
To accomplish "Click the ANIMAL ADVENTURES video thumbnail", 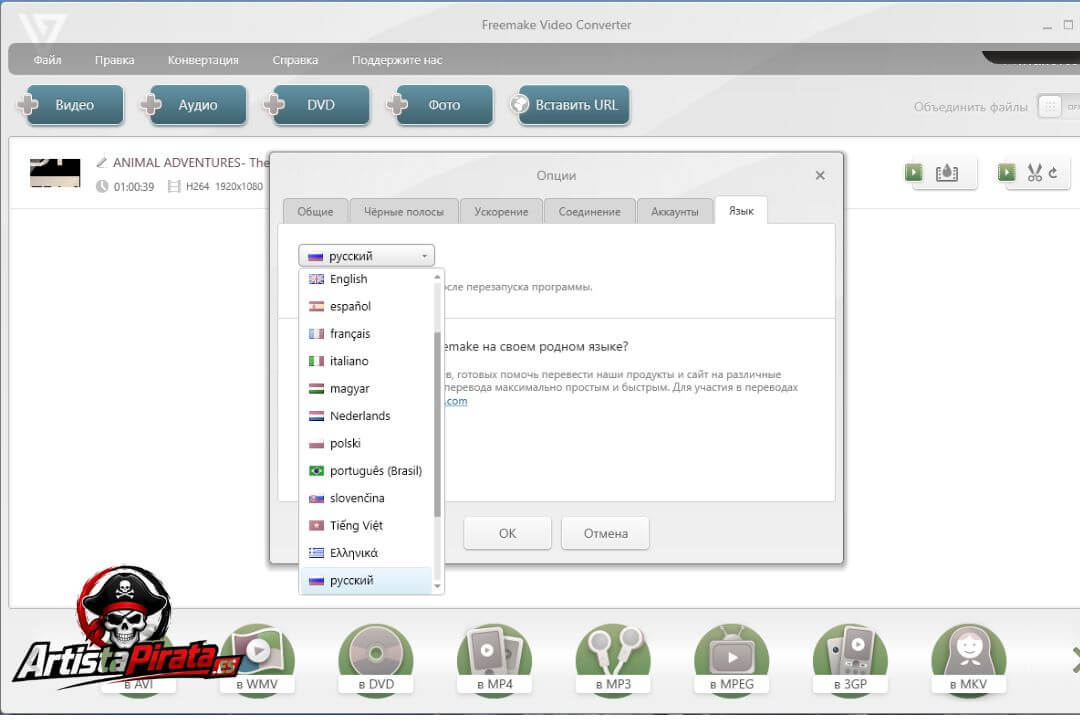I will (55, 172).
